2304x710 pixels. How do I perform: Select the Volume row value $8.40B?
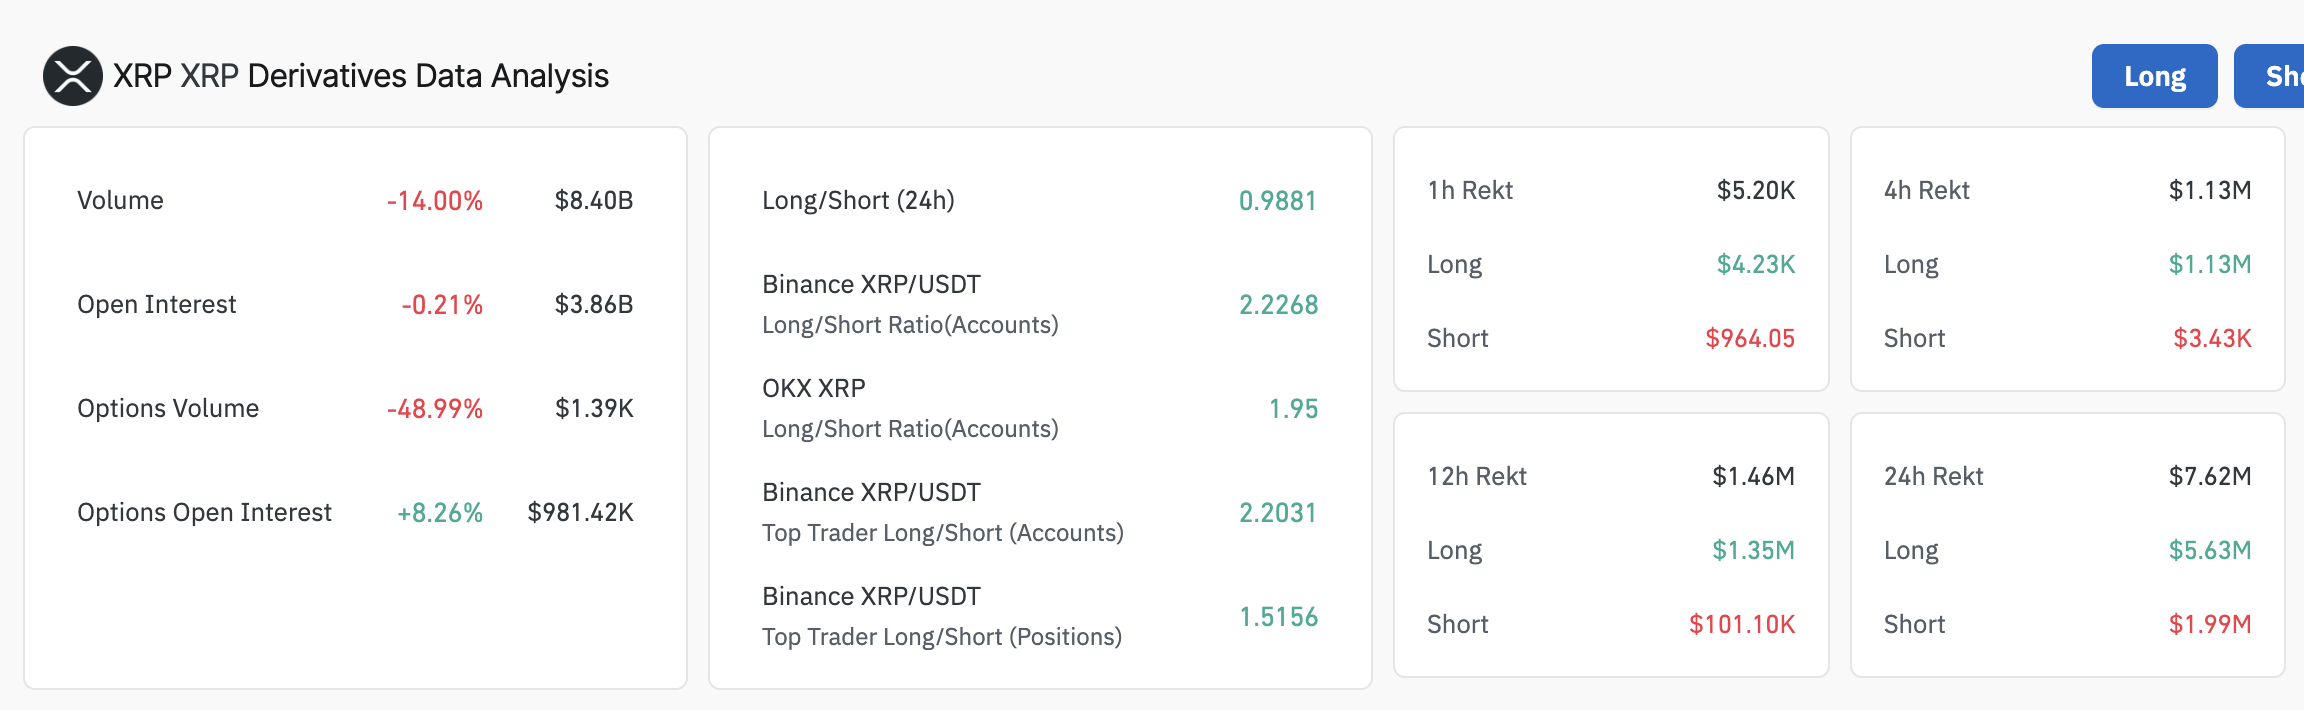click(593, 200)
